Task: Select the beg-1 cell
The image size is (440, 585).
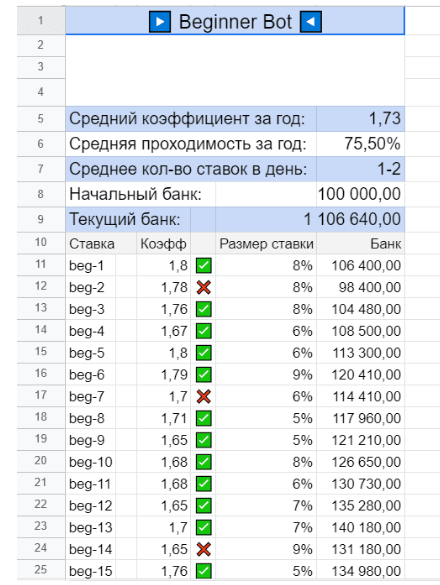Action: 91,266
